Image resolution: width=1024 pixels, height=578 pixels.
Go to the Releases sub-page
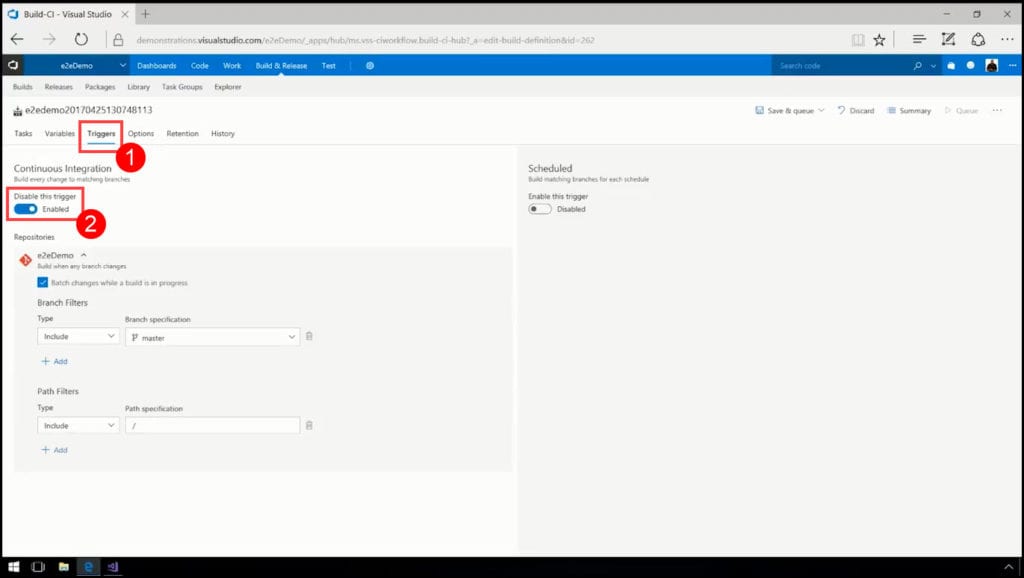59,86
